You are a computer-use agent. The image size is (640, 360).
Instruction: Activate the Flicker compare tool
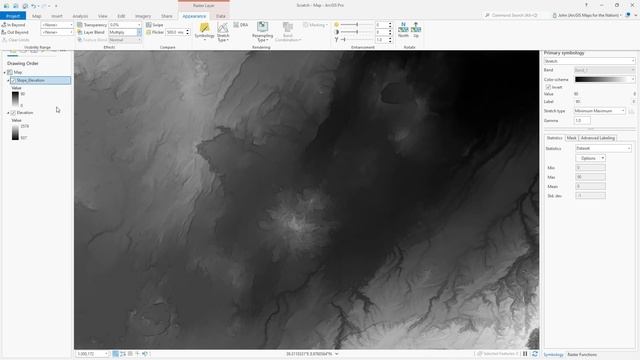click(155, 32)
